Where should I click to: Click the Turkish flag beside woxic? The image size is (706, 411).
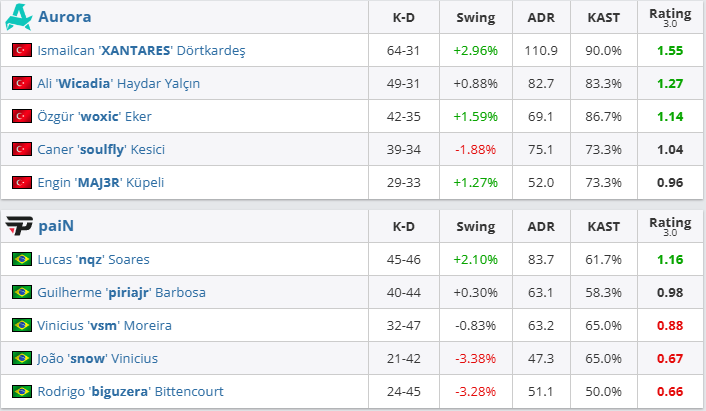[21, 116]
